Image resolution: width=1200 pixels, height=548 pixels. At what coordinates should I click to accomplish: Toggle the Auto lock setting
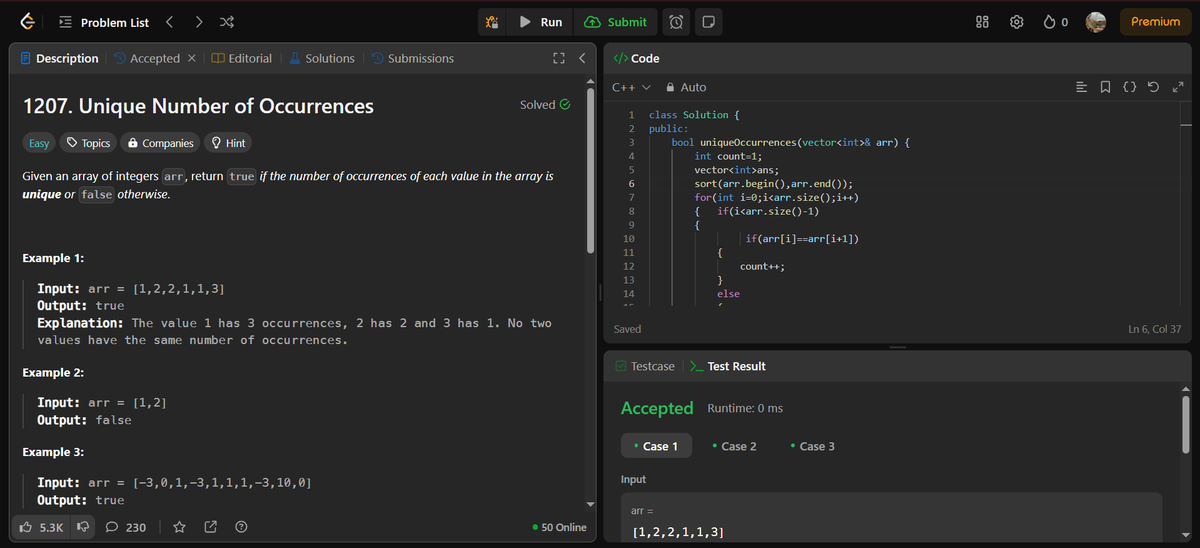tap(686, 87)
